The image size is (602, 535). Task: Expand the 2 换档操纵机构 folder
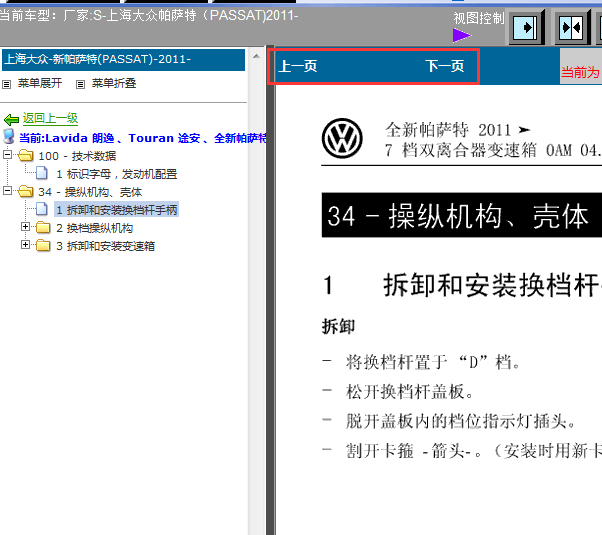[25, 227]
